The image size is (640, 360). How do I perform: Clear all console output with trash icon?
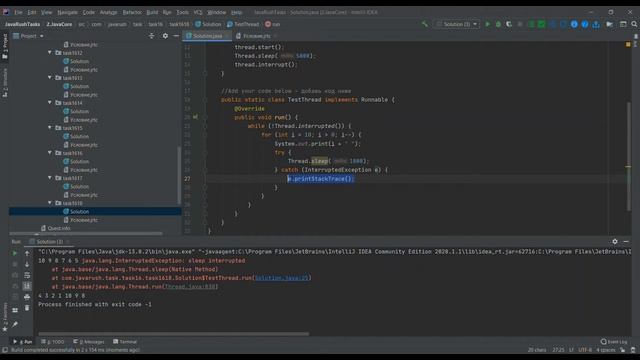coord(27,308)
